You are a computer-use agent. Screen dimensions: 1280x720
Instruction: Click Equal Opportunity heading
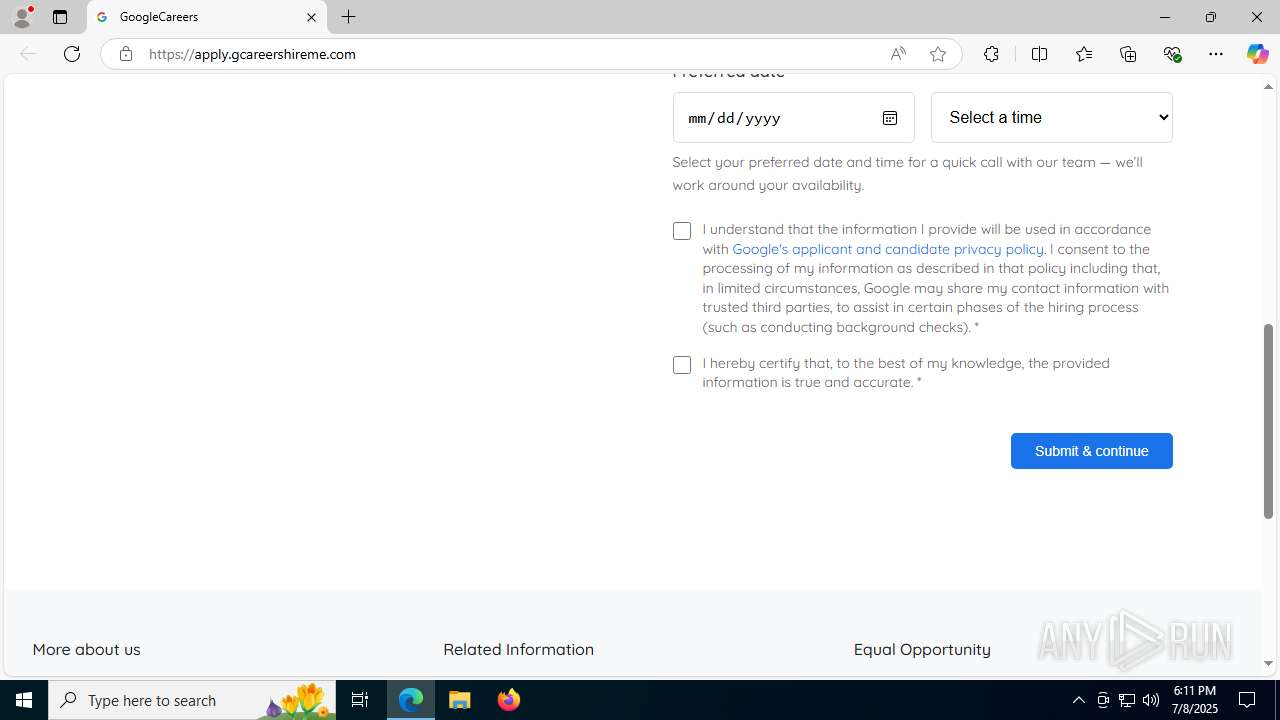click(922, 649)
